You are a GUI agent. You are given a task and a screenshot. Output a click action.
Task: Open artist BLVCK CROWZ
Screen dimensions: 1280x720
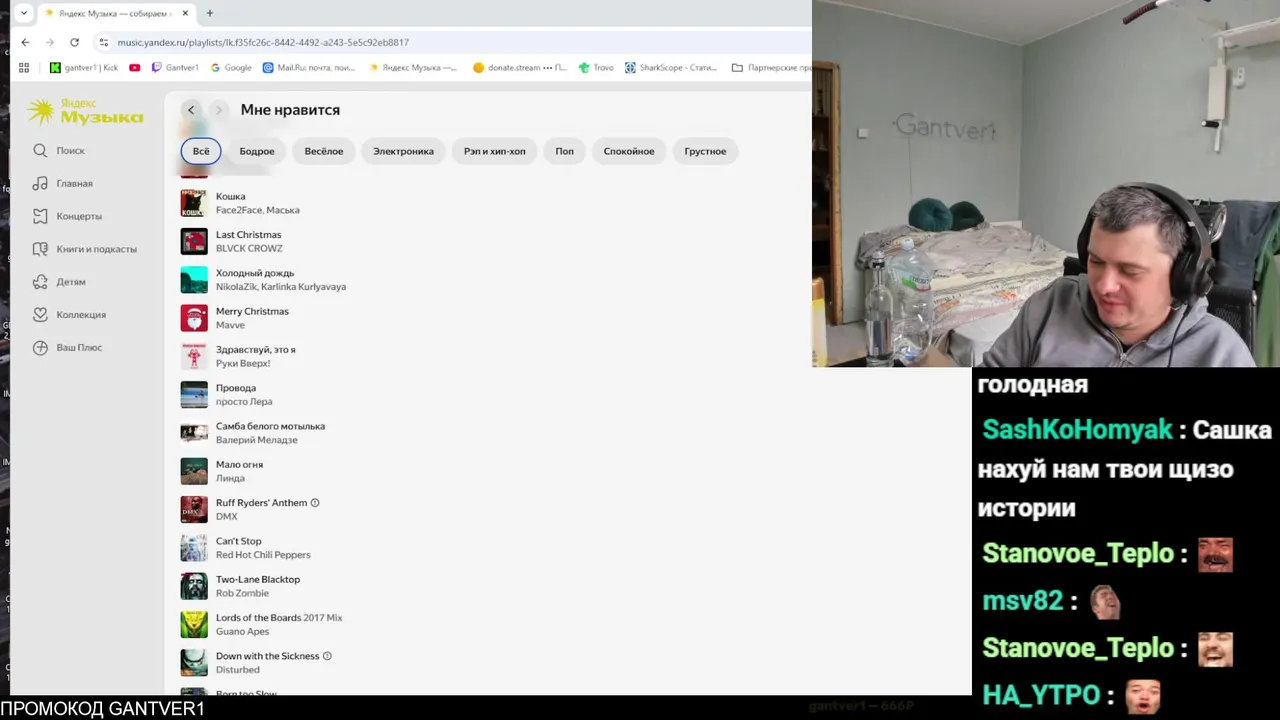pos(249,248)
